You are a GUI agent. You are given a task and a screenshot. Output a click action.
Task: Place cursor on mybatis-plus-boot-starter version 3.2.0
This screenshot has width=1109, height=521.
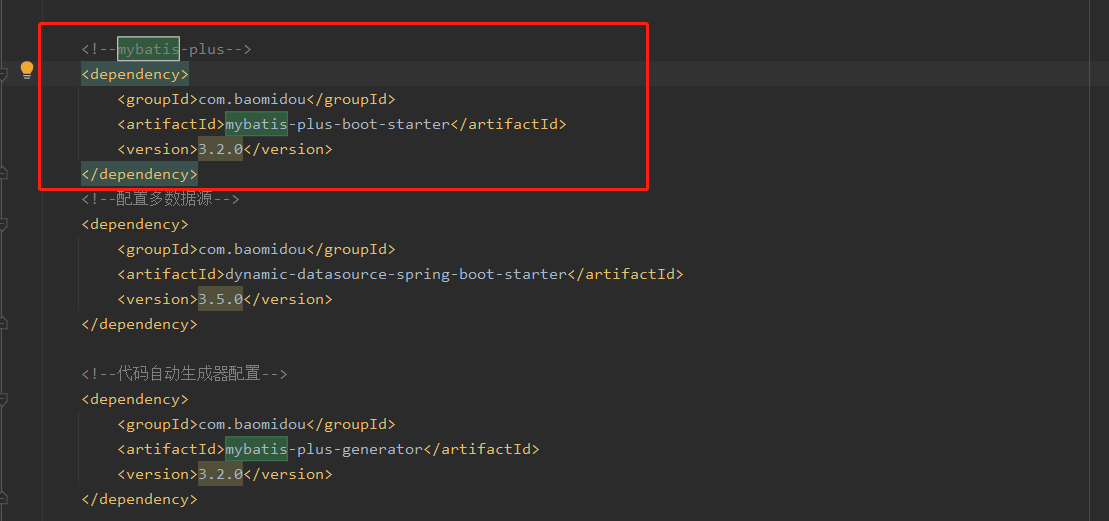point(220,149)
